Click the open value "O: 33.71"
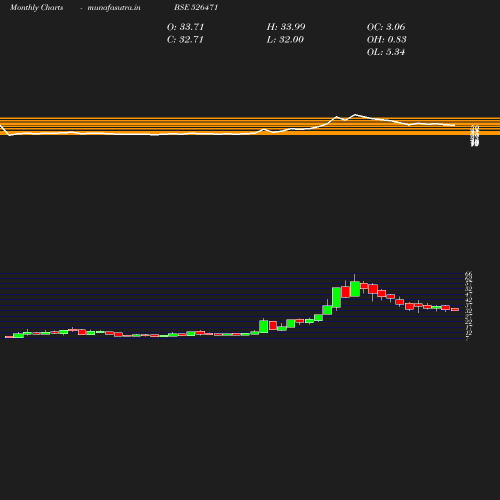The width and height of the screenshot is (500, 500). pyautogui.click(x=185, y=27)
